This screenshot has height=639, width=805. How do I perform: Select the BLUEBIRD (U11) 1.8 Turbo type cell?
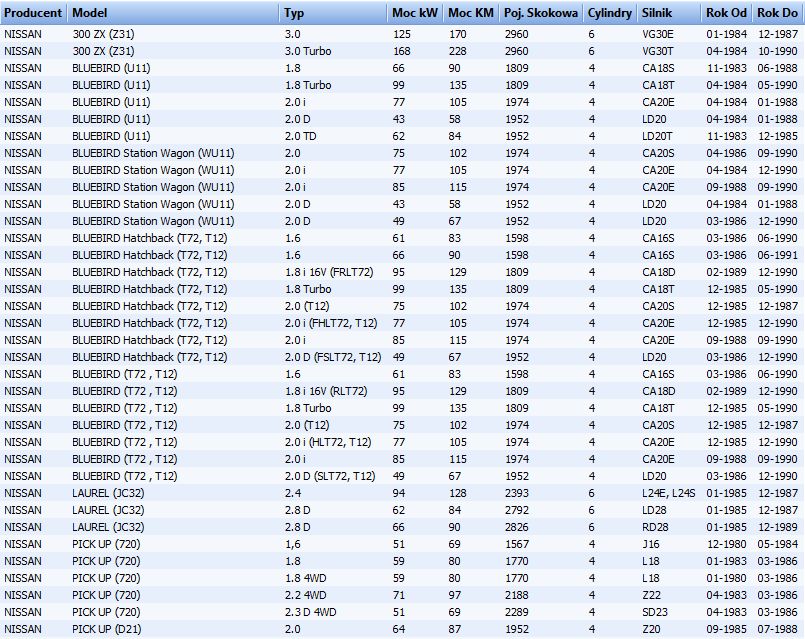click(x=308, y=85)
